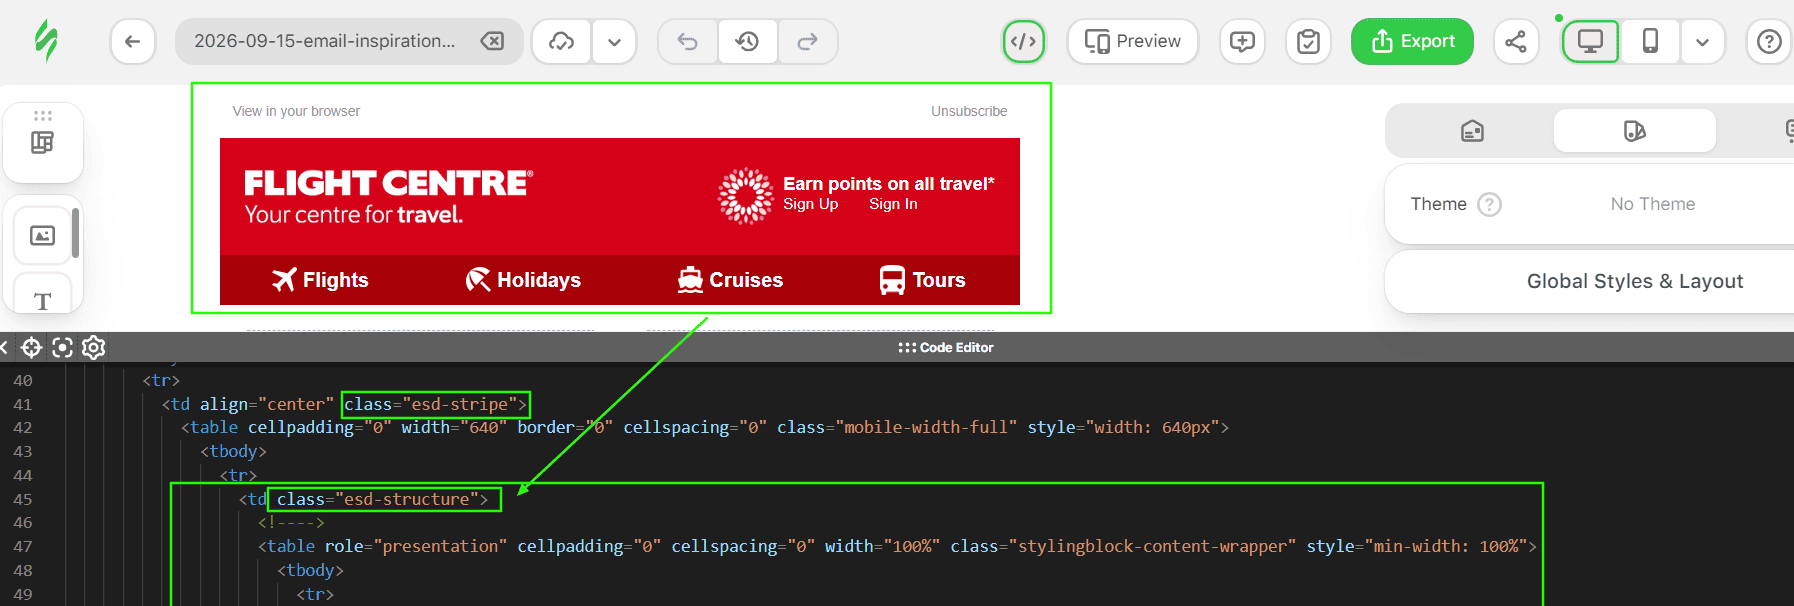Add a comment with the speech bubble icon

1242,41
